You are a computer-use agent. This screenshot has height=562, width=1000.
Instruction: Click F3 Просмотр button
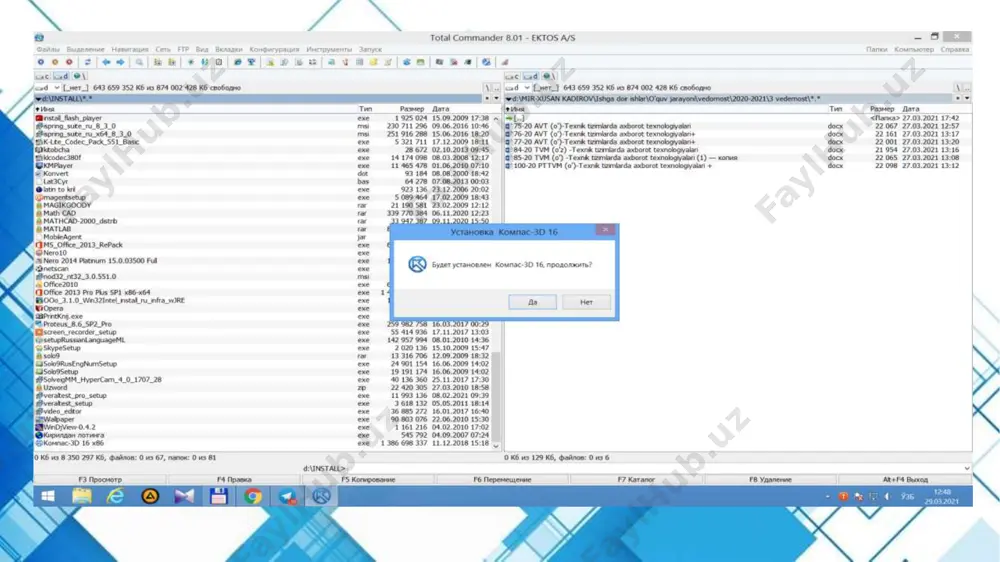pos(100,479)
